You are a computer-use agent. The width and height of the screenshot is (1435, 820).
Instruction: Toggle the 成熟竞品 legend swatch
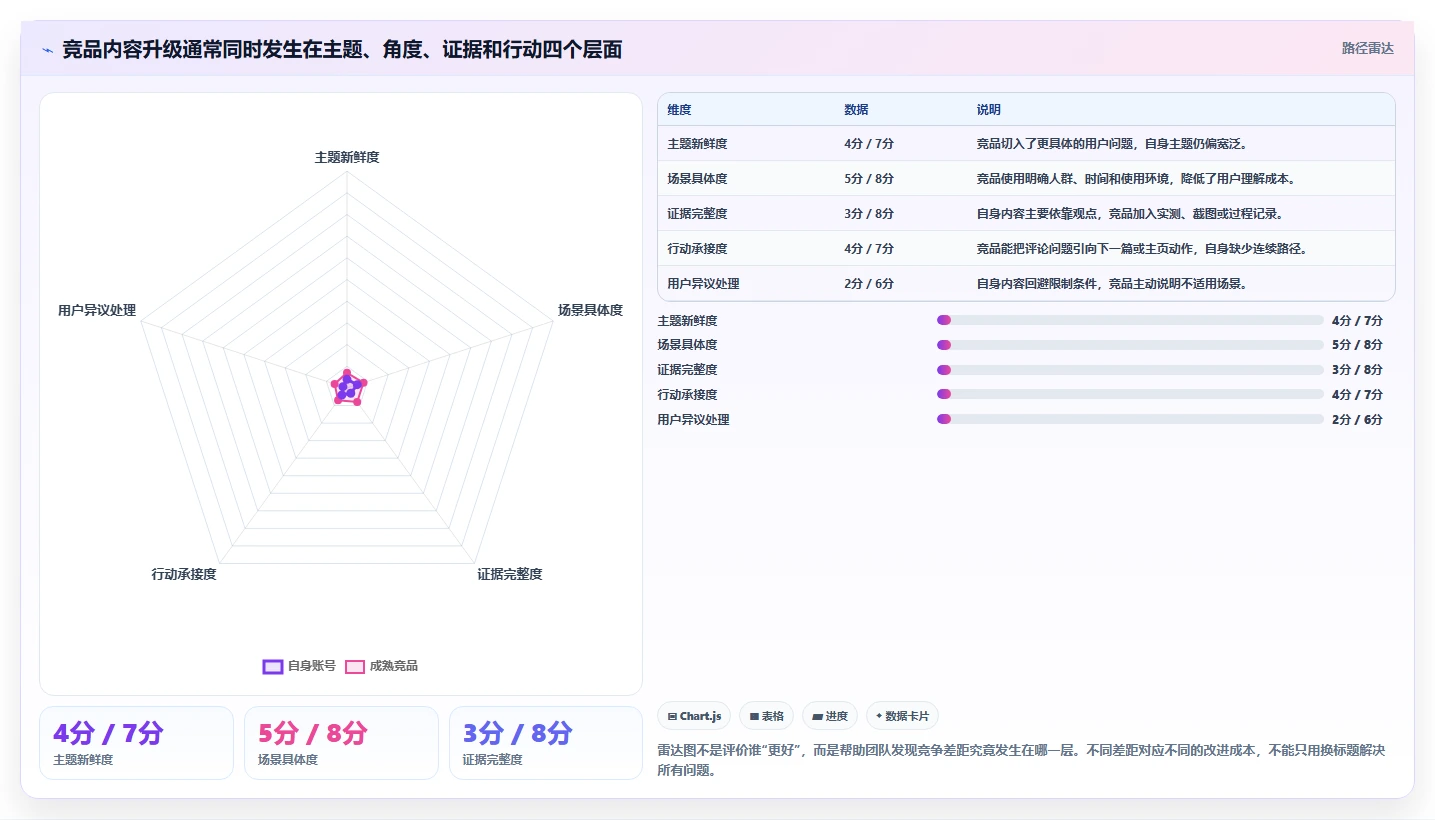pos(355,666)
